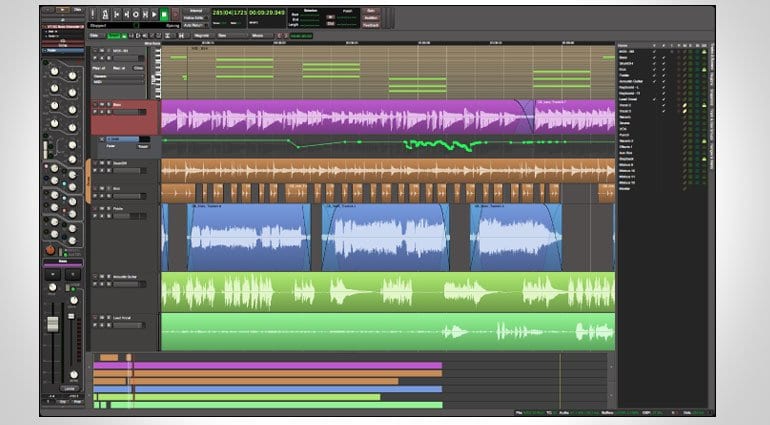The image size is (770, 425).
Task: Solo the Lead Vocal track
Action: pos(109,318)
